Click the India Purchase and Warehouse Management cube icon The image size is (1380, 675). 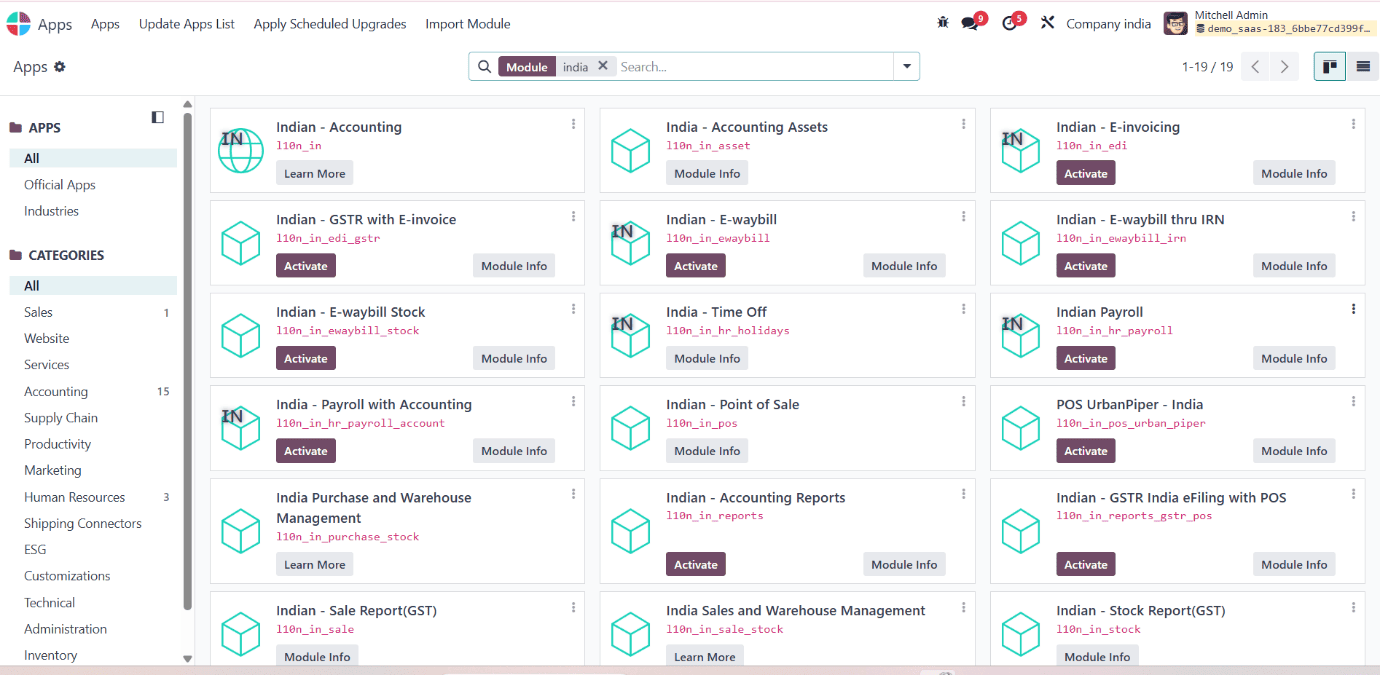(x=241, y=531)
